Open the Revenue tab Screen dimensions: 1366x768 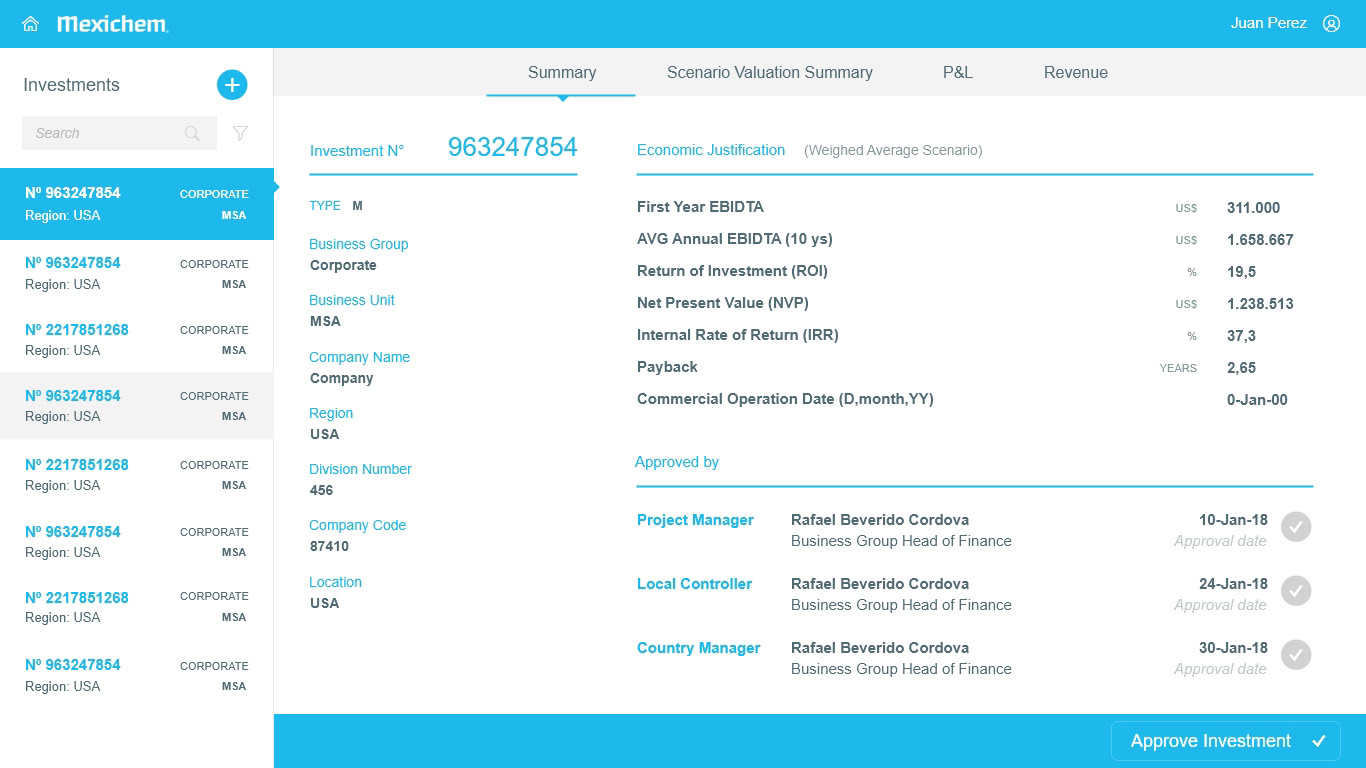point(1076,73)
